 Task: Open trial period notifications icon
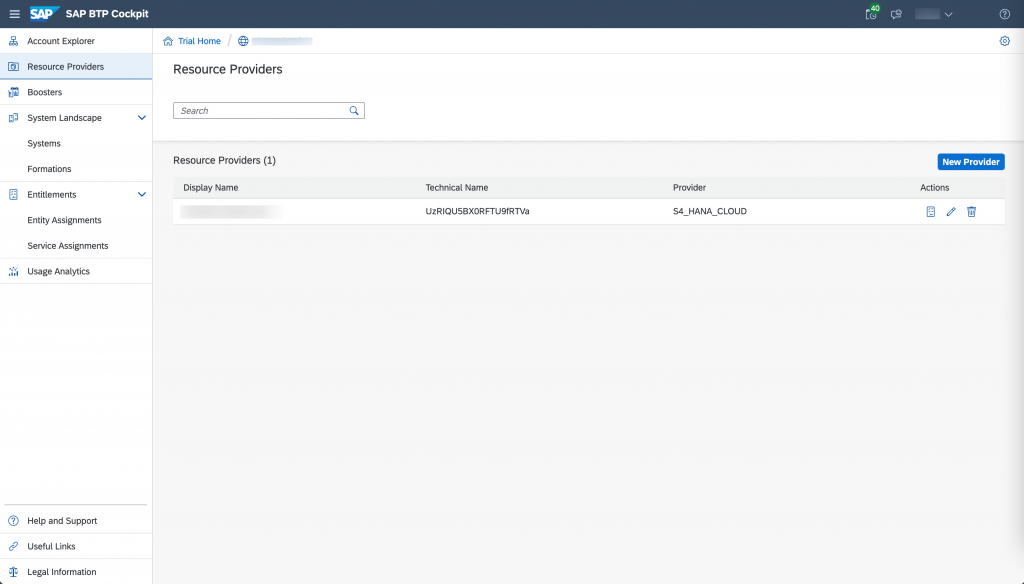pos(871,14)
